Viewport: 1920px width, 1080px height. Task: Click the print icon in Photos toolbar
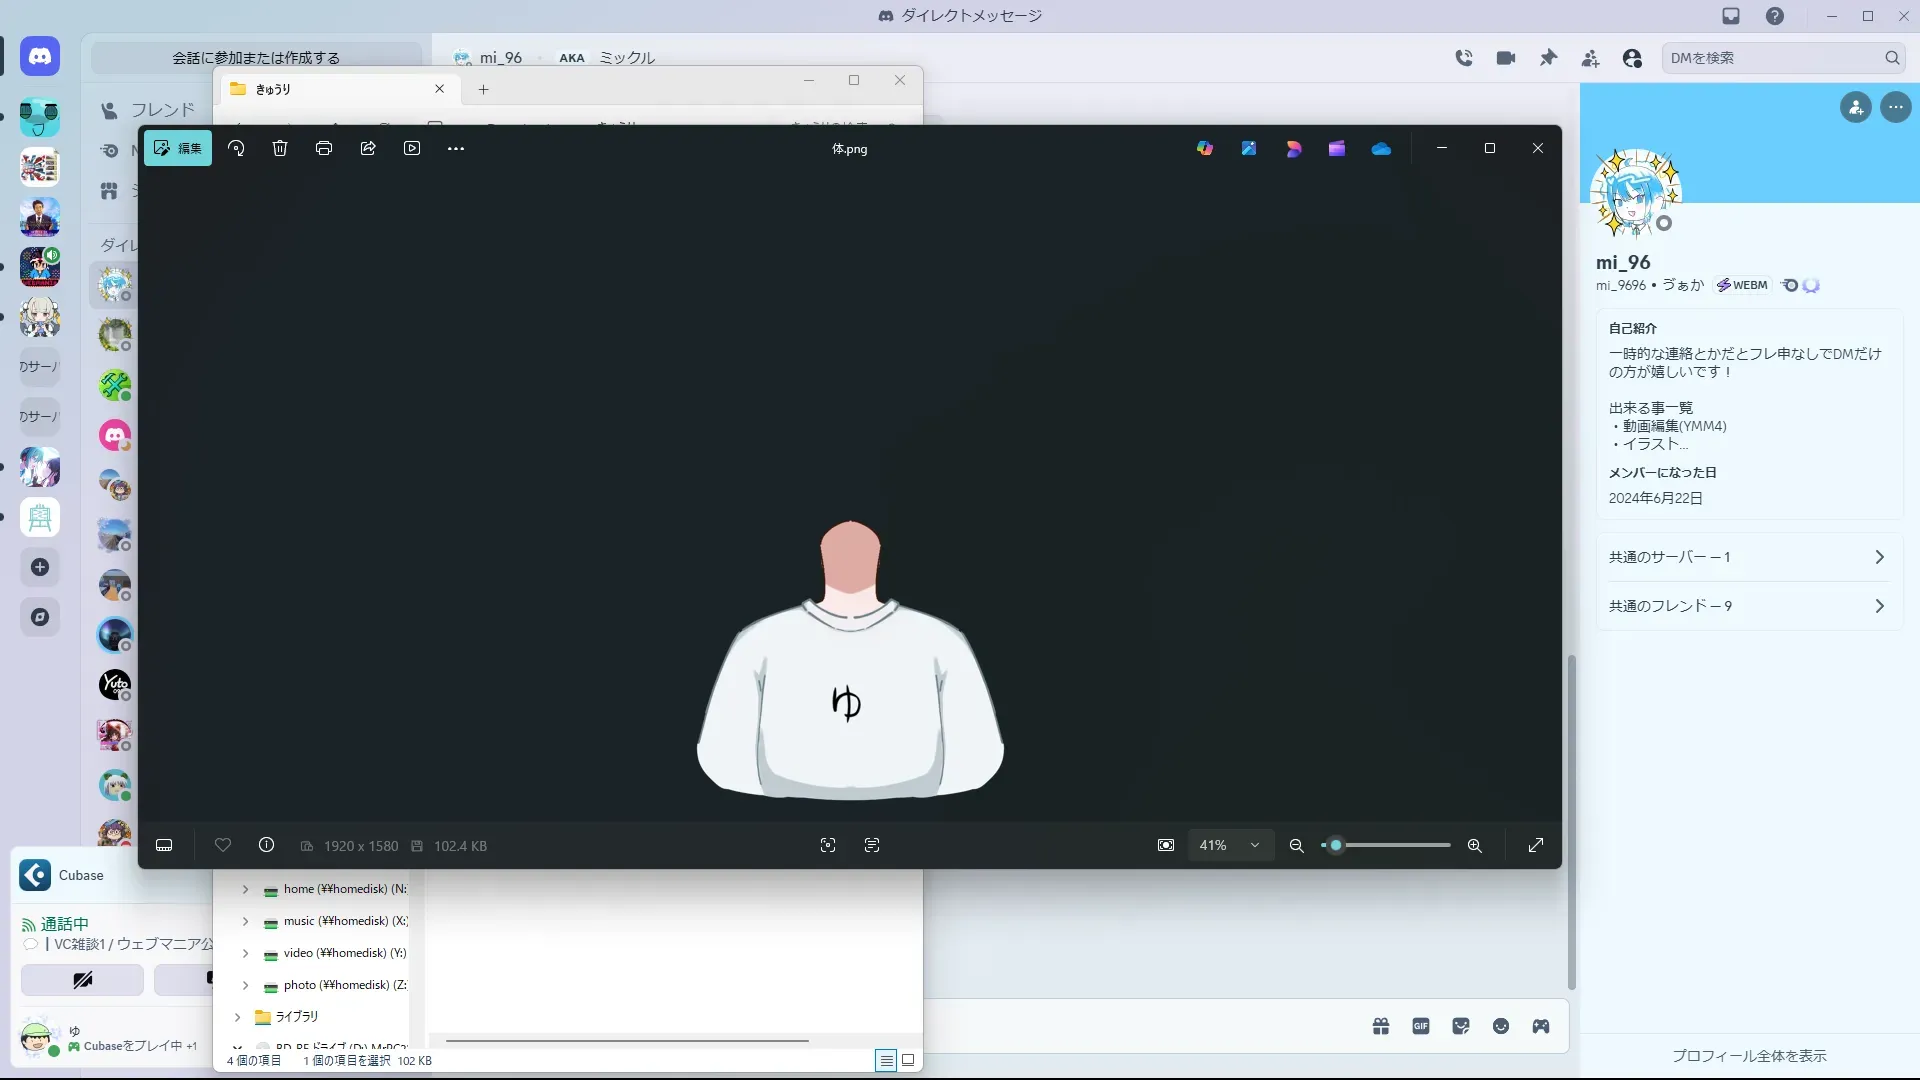click(x=324, y=148)
